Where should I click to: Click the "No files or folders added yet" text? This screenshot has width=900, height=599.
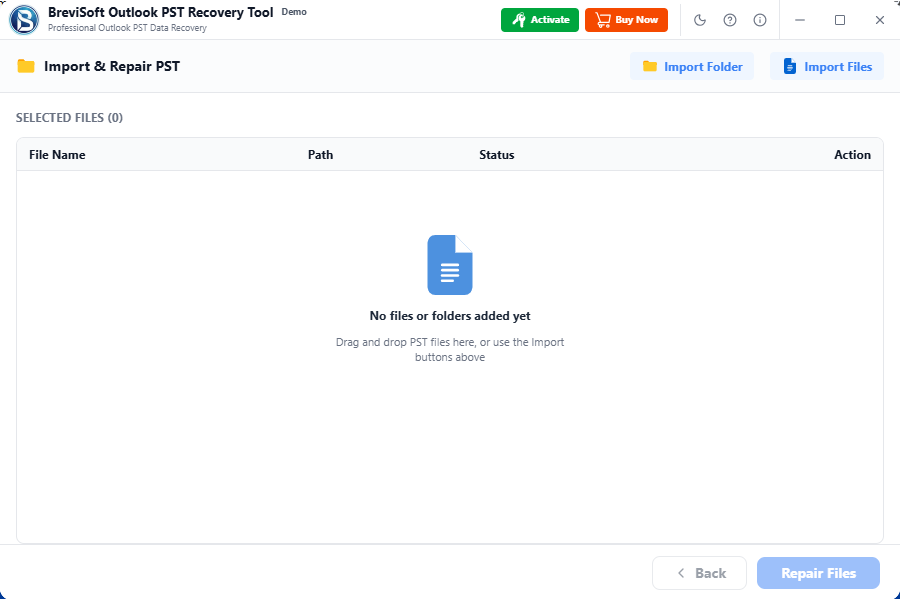(x=450, y=316)
